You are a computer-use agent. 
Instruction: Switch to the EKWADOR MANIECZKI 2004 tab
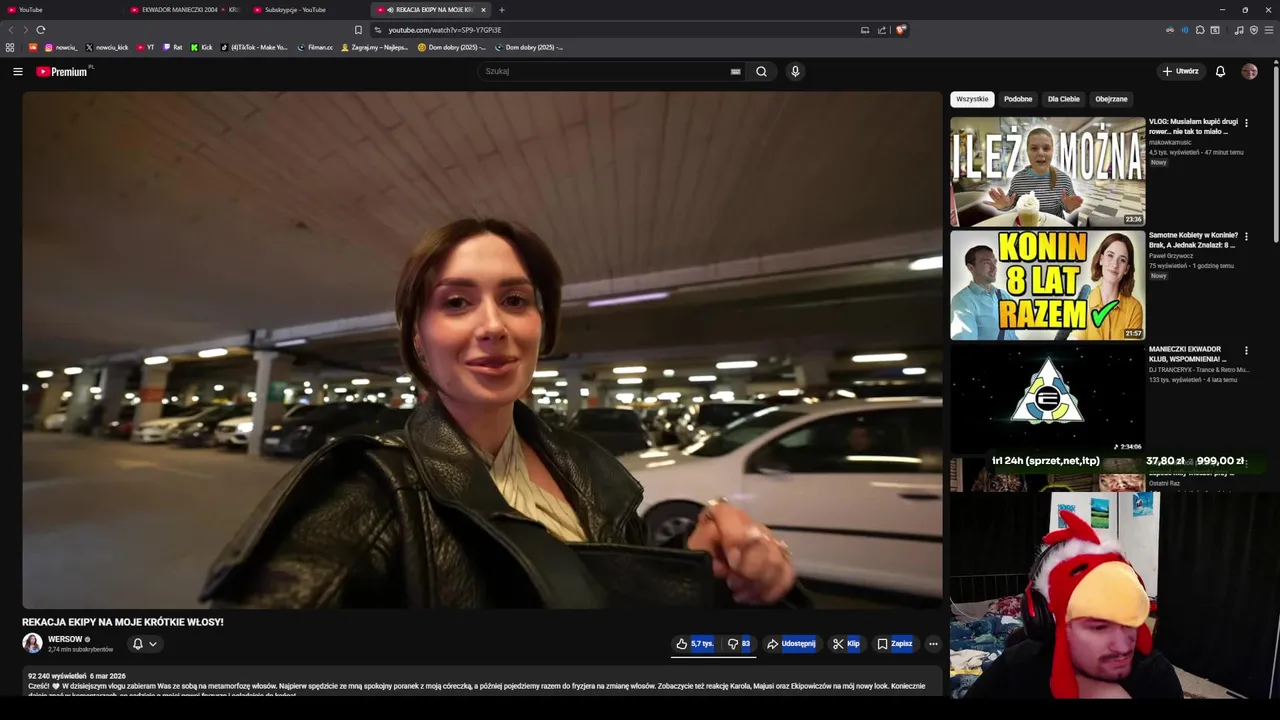(x=185, y=10)
